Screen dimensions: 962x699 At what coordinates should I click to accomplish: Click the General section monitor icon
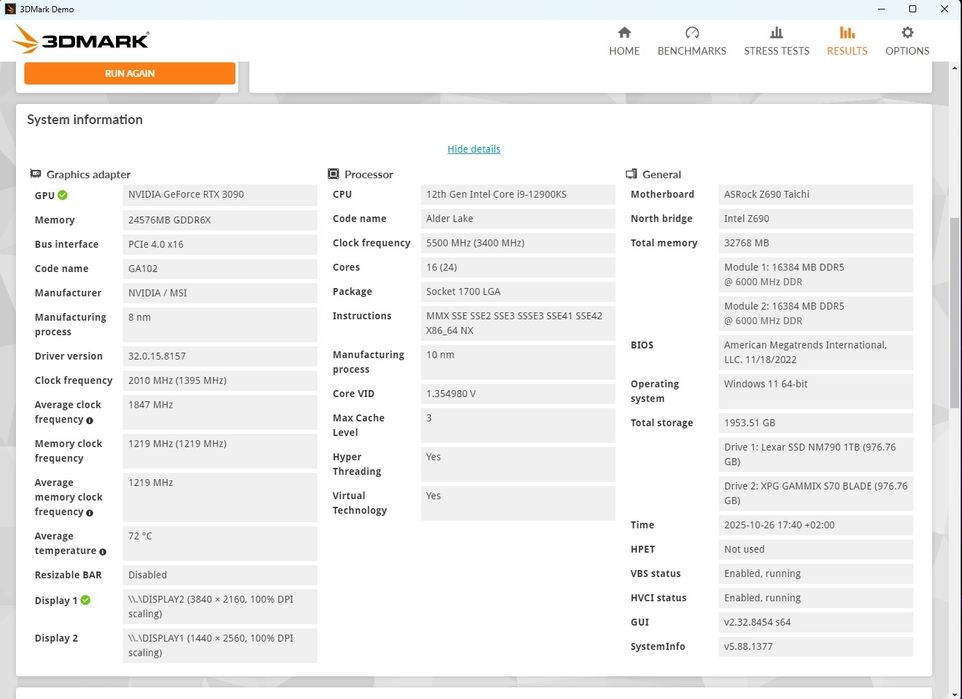coord(631,174)
